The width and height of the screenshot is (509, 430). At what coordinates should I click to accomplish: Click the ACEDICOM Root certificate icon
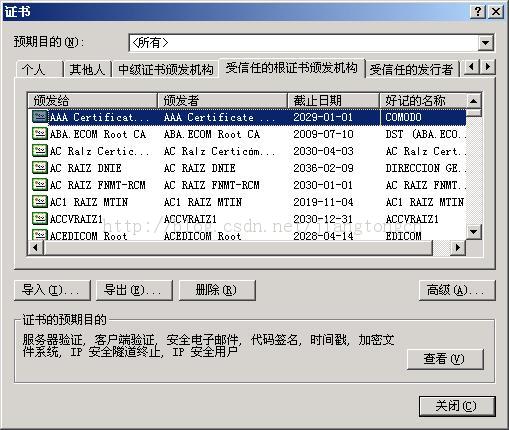coord(40,235)
